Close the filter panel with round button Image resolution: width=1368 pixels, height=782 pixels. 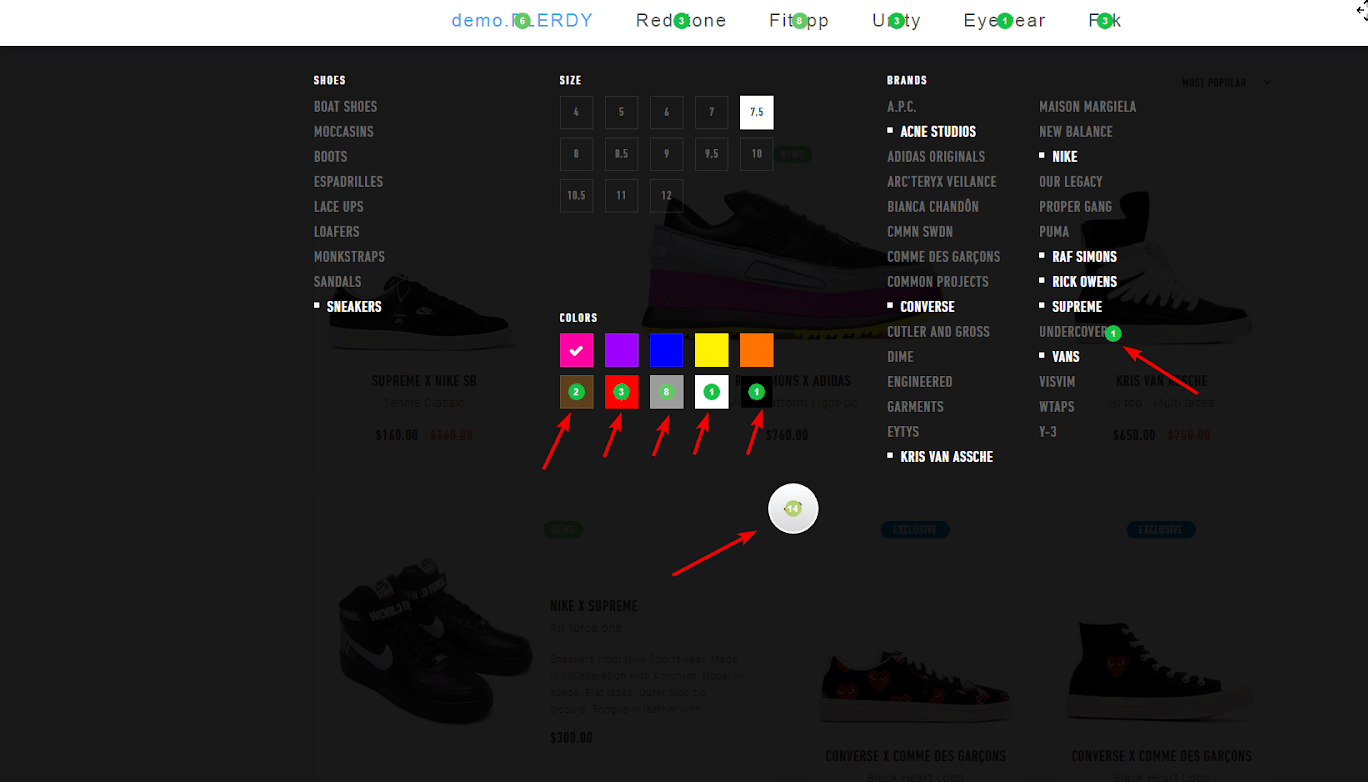click(x=793, y=509)
